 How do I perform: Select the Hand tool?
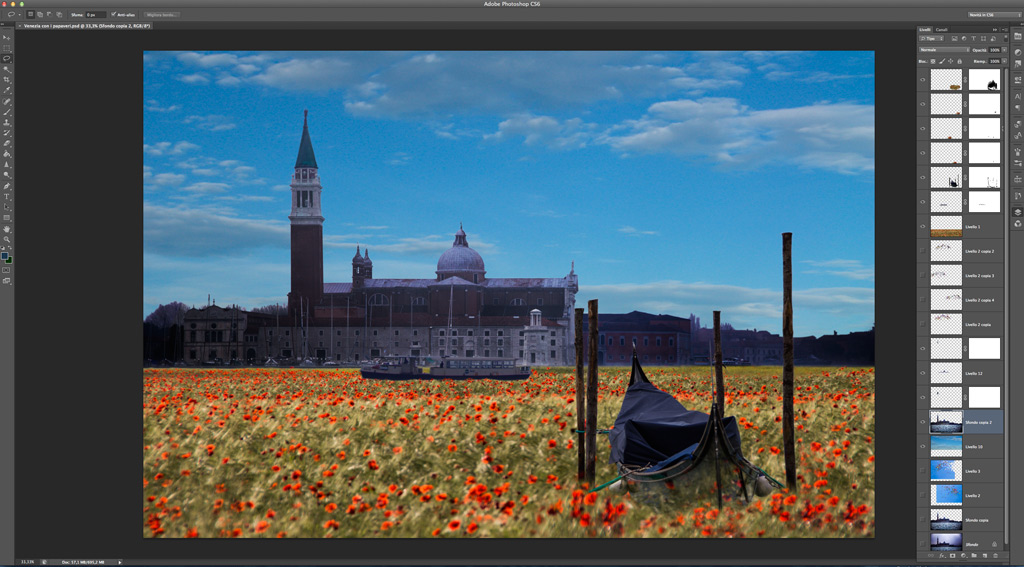click(7, 229)
